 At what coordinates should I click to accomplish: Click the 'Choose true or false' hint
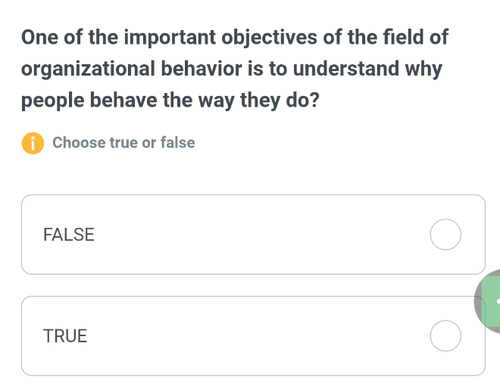pyautogui.click(x=124, y=143)
